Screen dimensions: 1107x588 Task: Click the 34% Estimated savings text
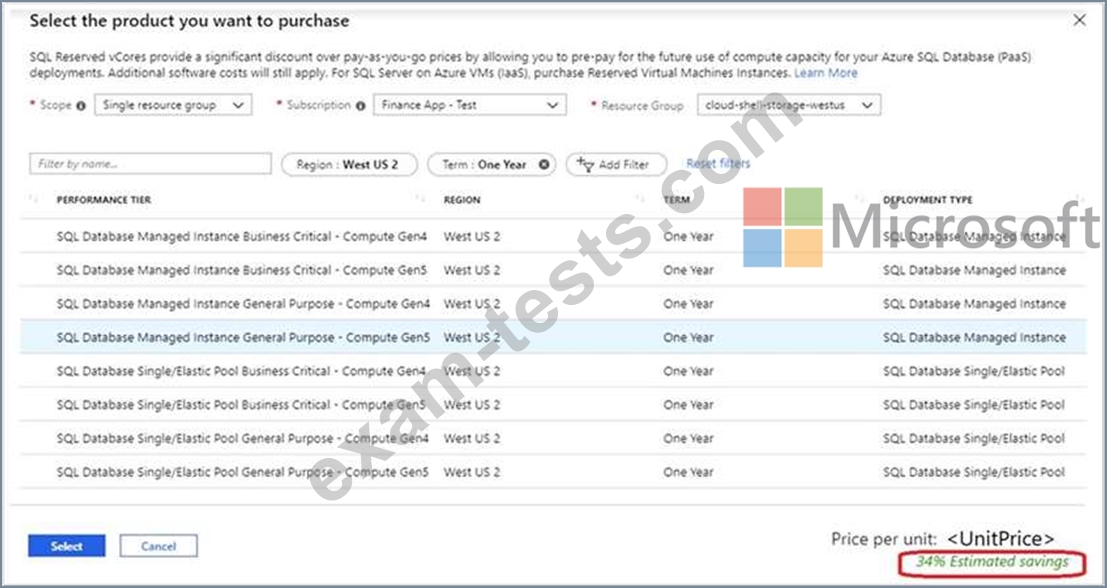[x=992, y=562]
